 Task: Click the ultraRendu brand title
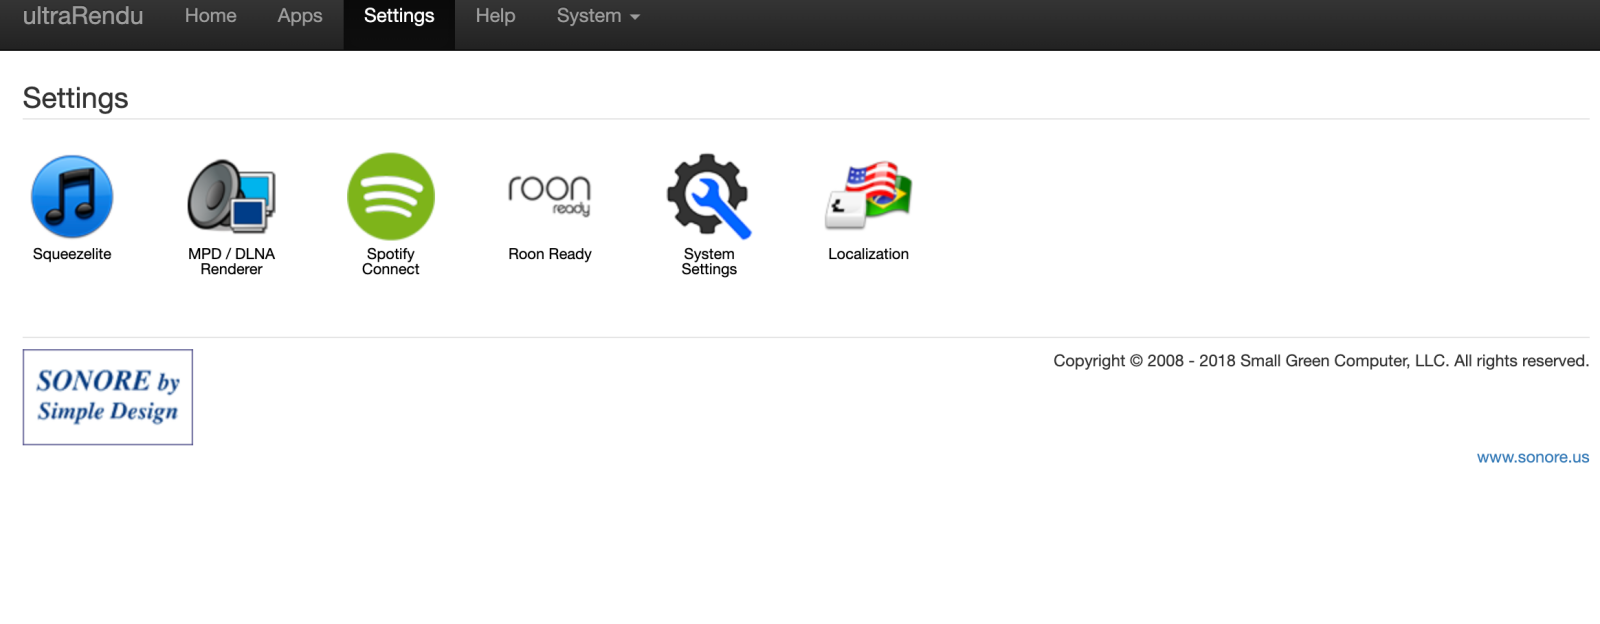coord(83,16)
